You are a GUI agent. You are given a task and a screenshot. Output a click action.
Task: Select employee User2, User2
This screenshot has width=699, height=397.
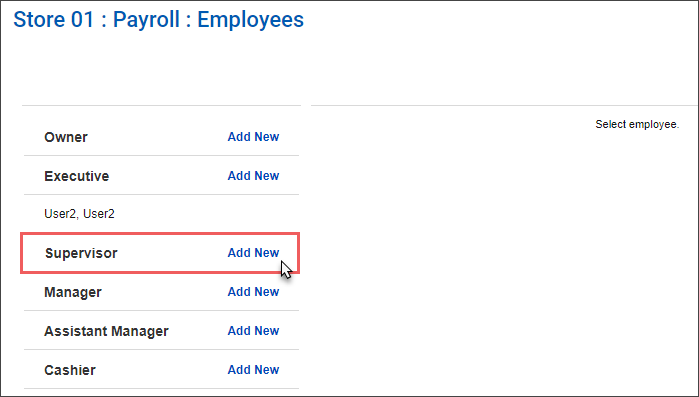click(79, 214)
